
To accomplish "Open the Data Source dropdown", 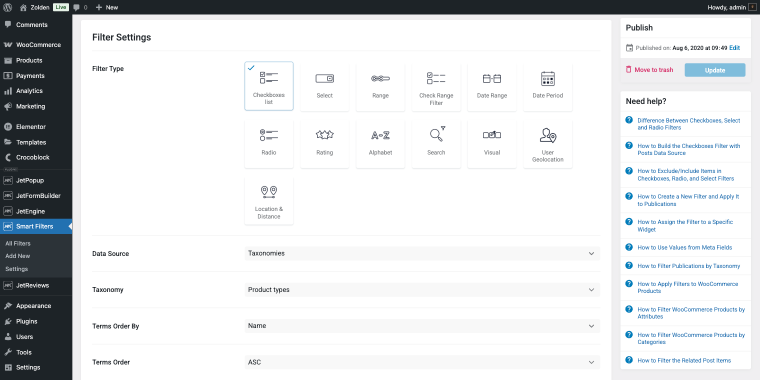I will (422, 253).
